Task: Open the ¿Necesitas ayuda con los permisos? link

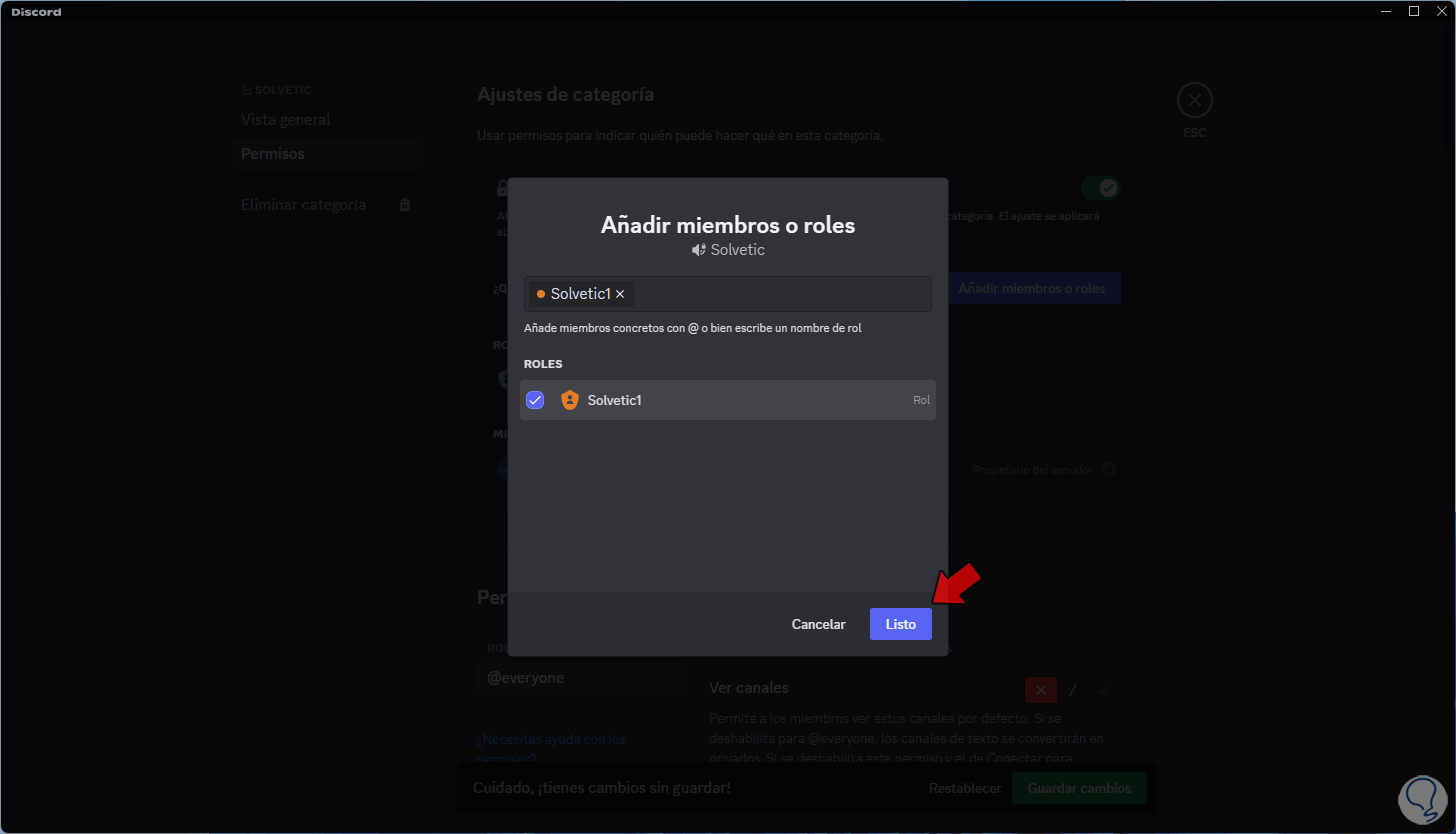Action: (x=551, y=748)
